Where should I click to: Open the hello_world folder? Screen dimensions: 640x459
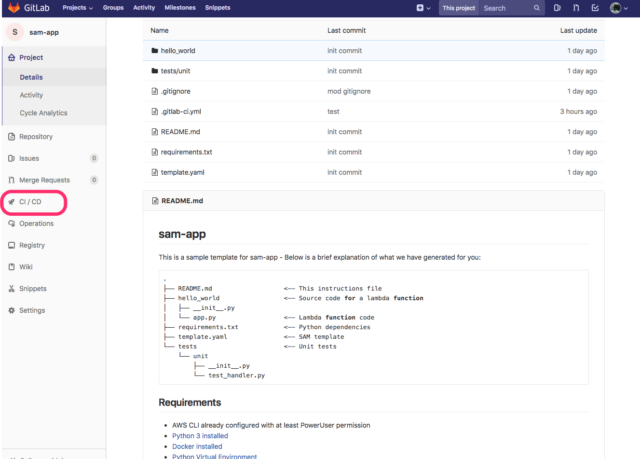tap(178, 51)
